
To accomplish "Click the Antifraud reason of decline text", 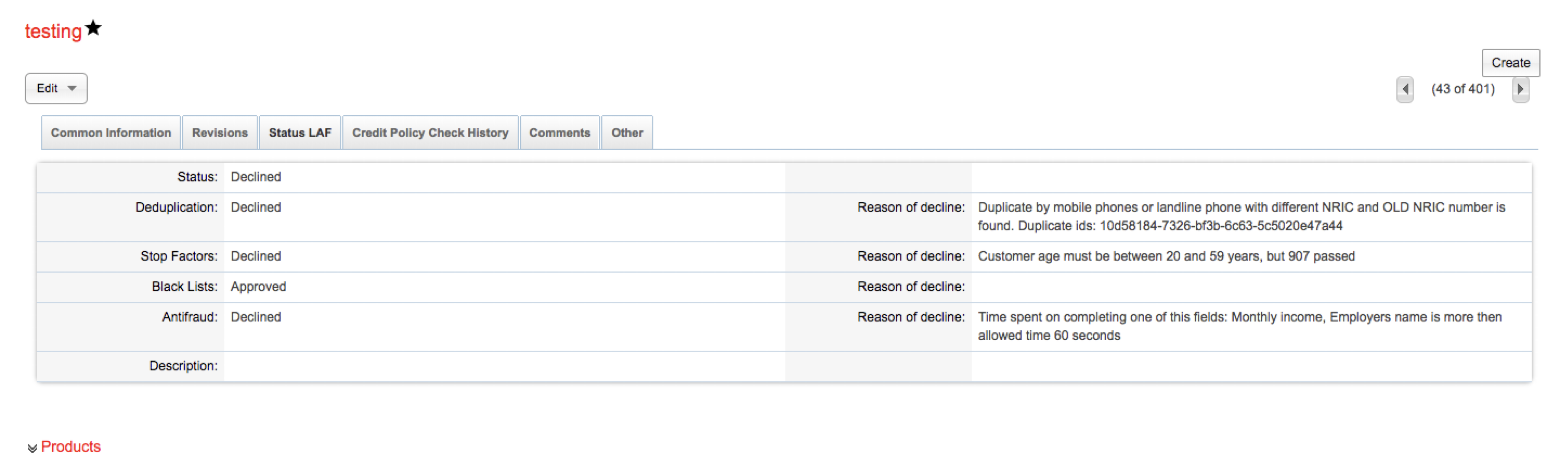I will [1240, 326].
